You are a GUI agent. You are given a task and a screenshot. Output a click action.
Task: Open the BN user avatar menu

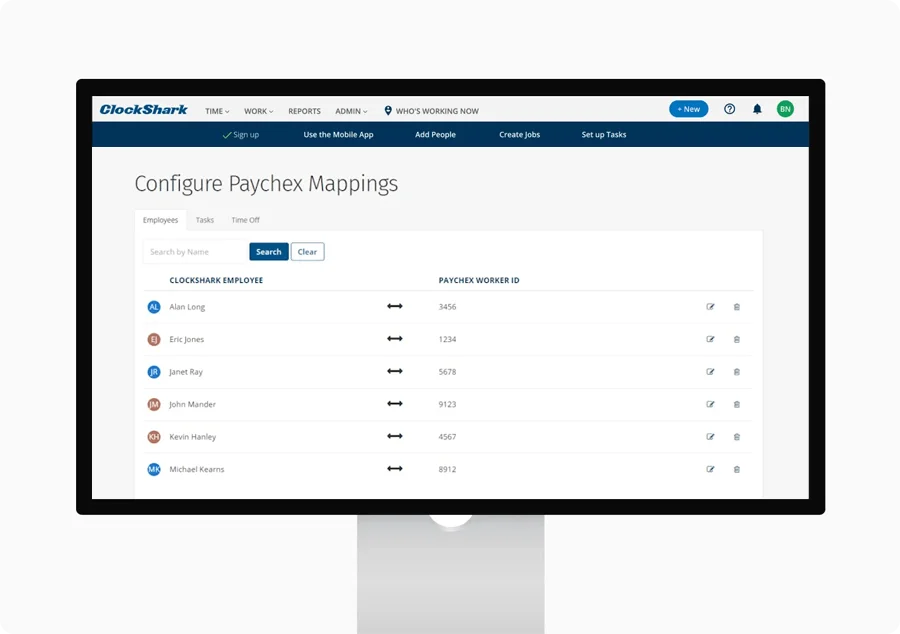coord(785,109)
